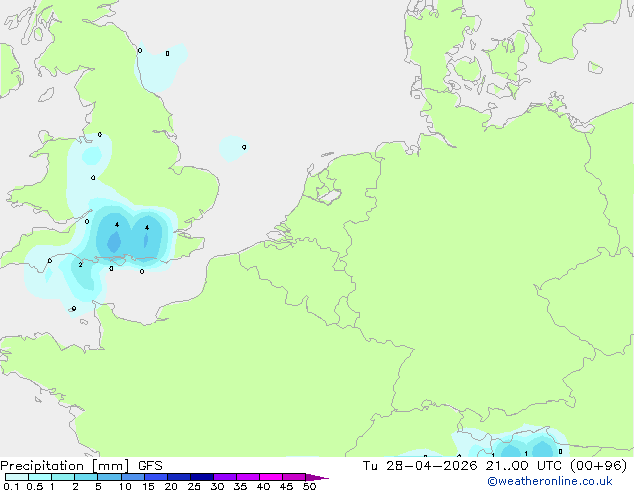Screen dimensions: 634x490
Task: Select the 5–10 mm legend swatch
Action: pos(109,477)
